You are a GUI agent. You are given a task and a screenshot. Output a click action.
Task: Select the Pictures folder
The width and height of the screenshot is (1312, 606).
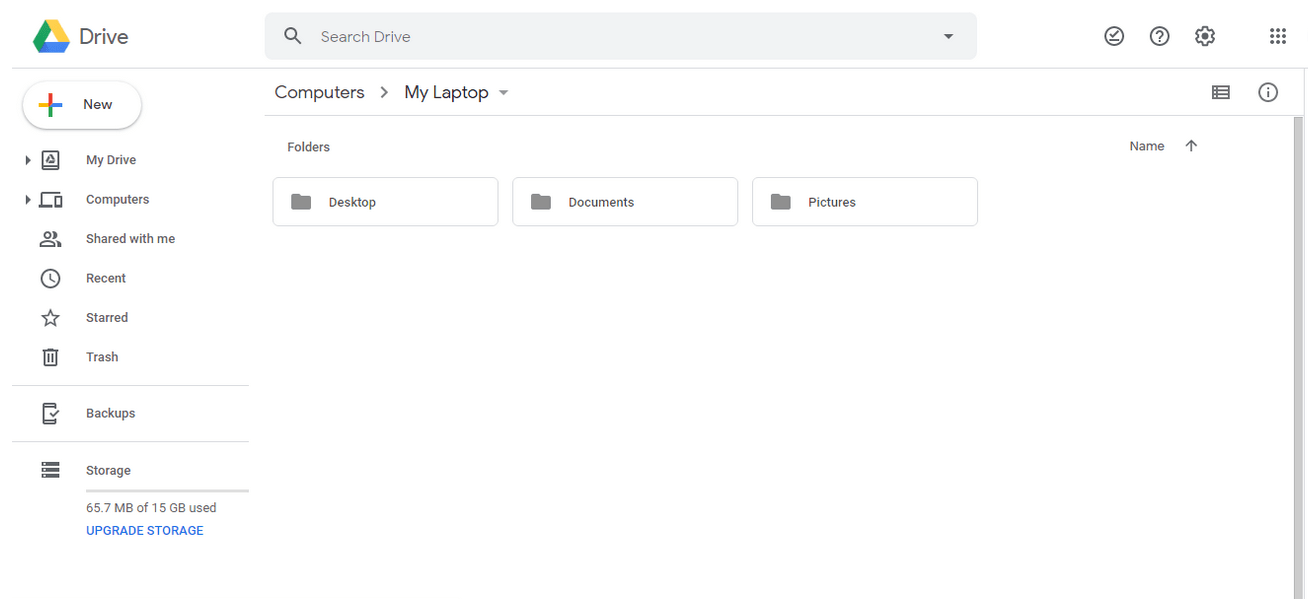click(865, 202)
